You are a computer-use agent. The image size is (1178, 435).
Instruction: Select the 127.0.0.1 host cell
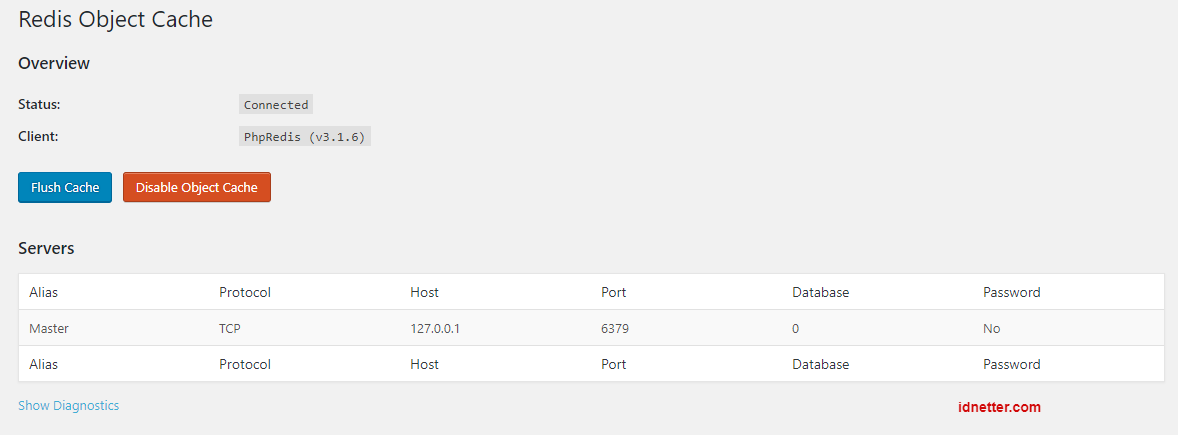(x=435, y=328)
